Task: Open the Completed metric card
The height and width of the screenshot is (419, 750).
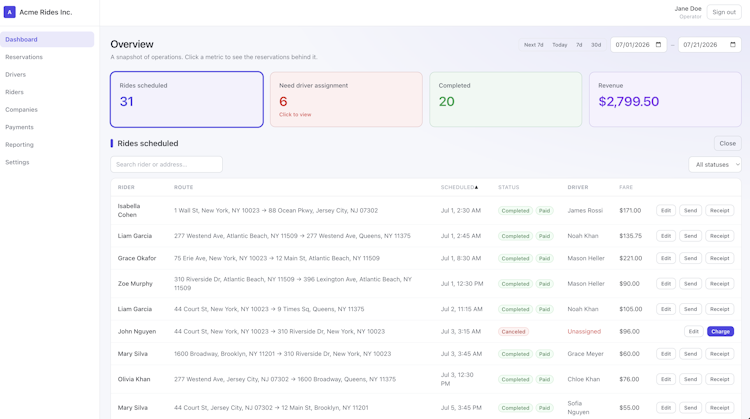Action: 506,99
